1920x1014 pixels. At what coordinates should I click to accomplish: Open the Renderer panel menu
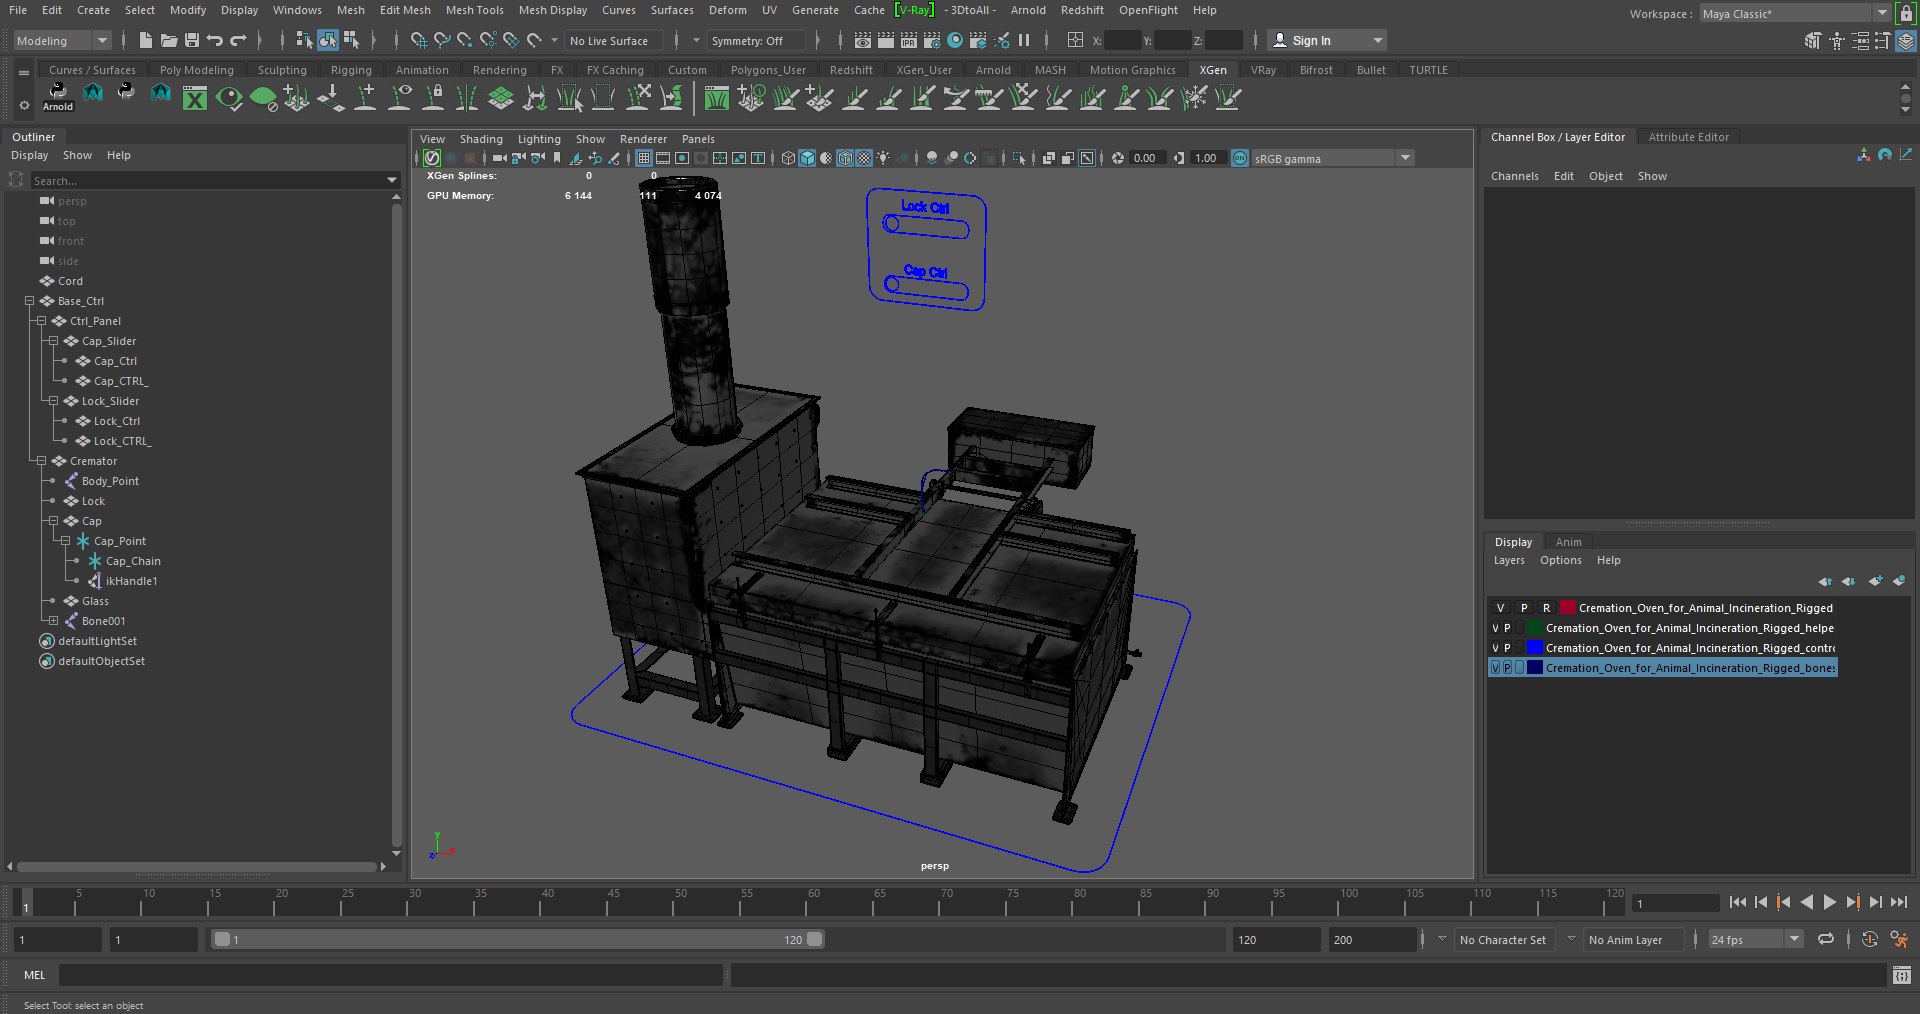coord(643,139)
